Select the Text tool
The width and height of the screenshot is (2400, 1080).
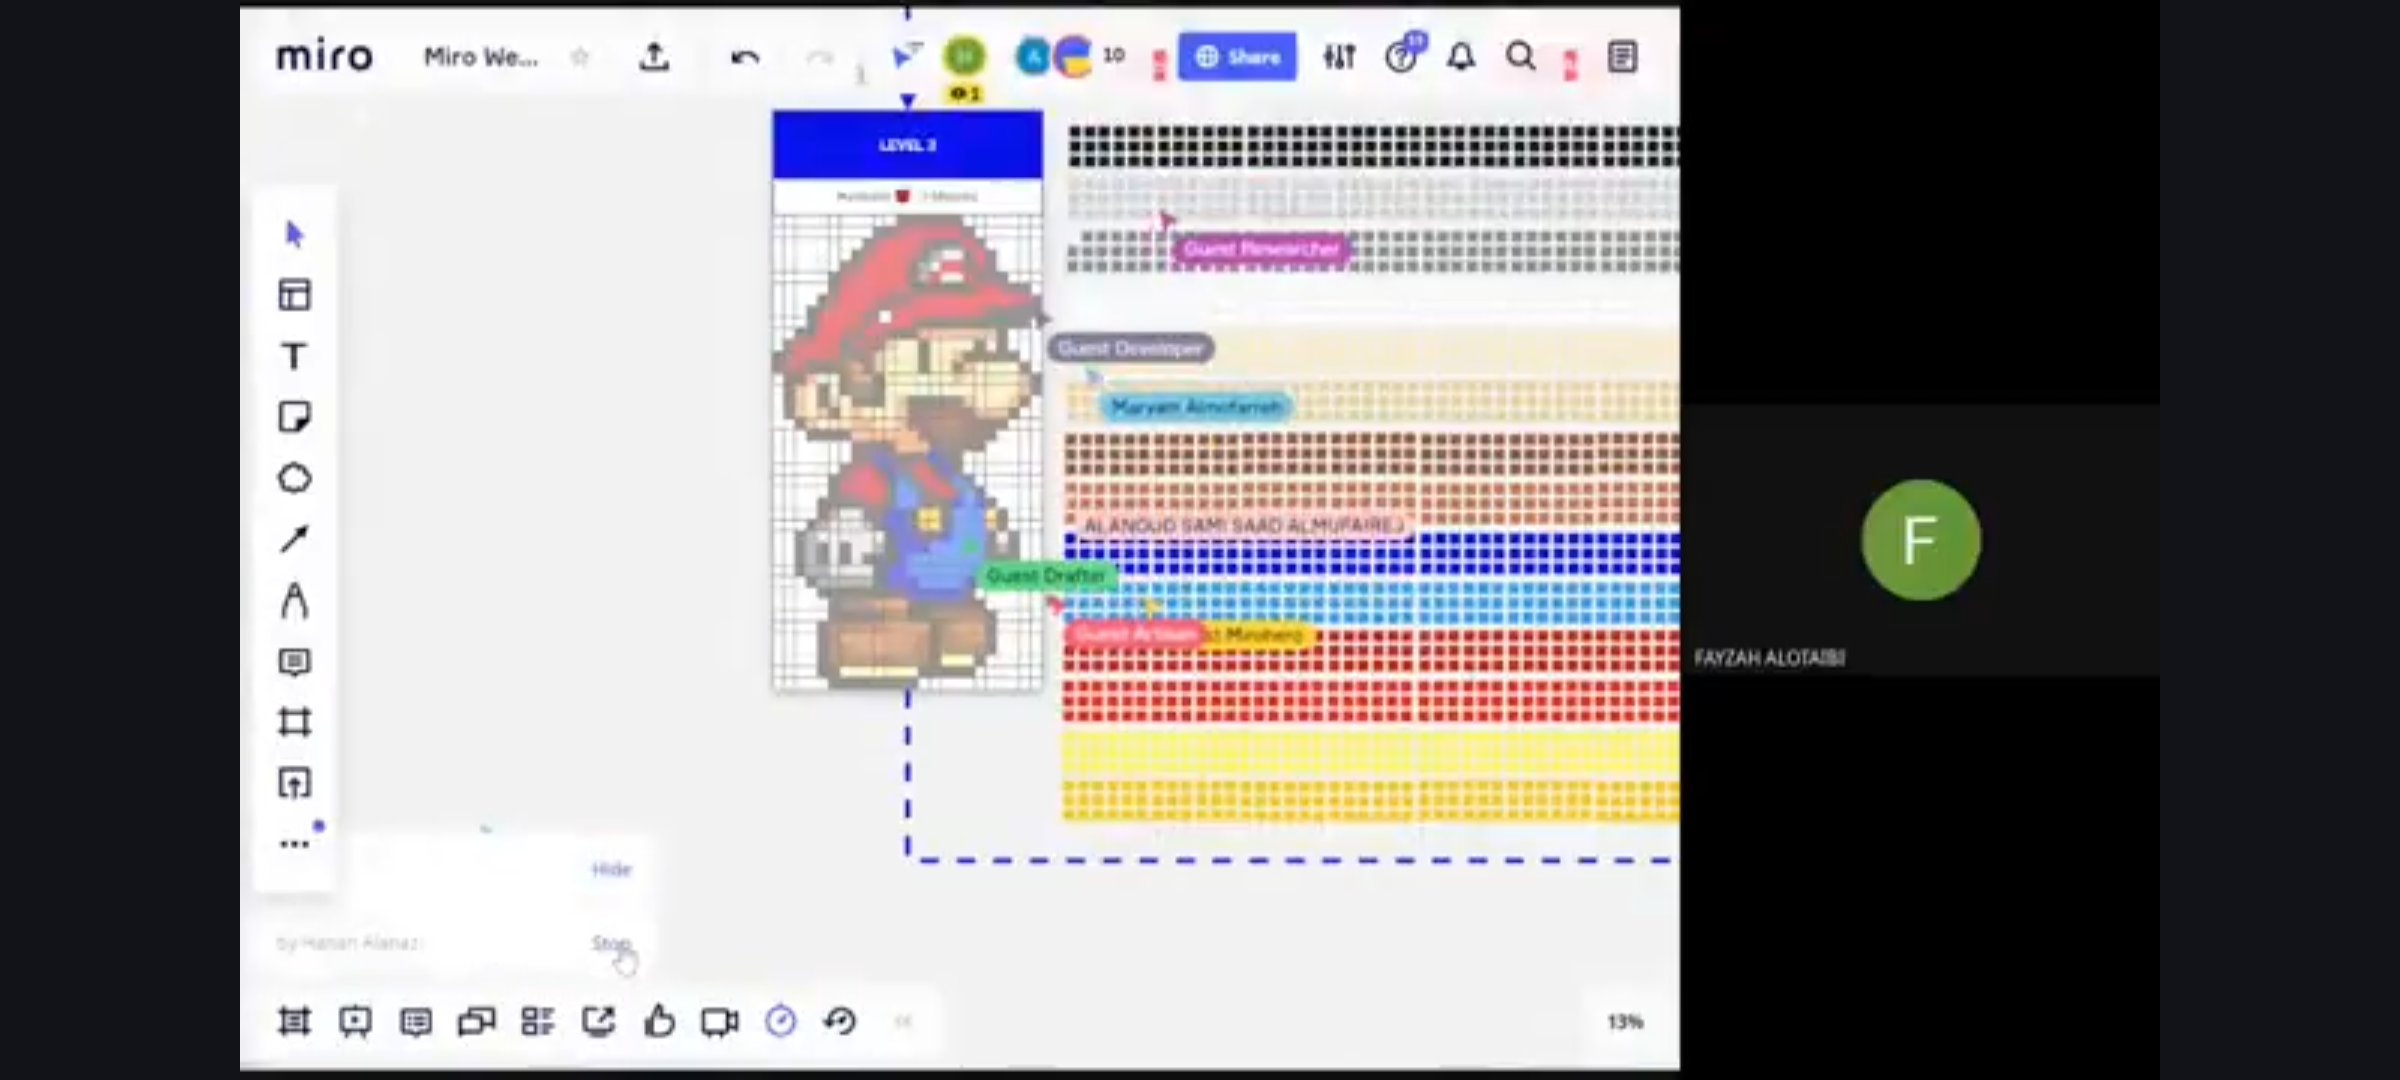coord(294,356)
